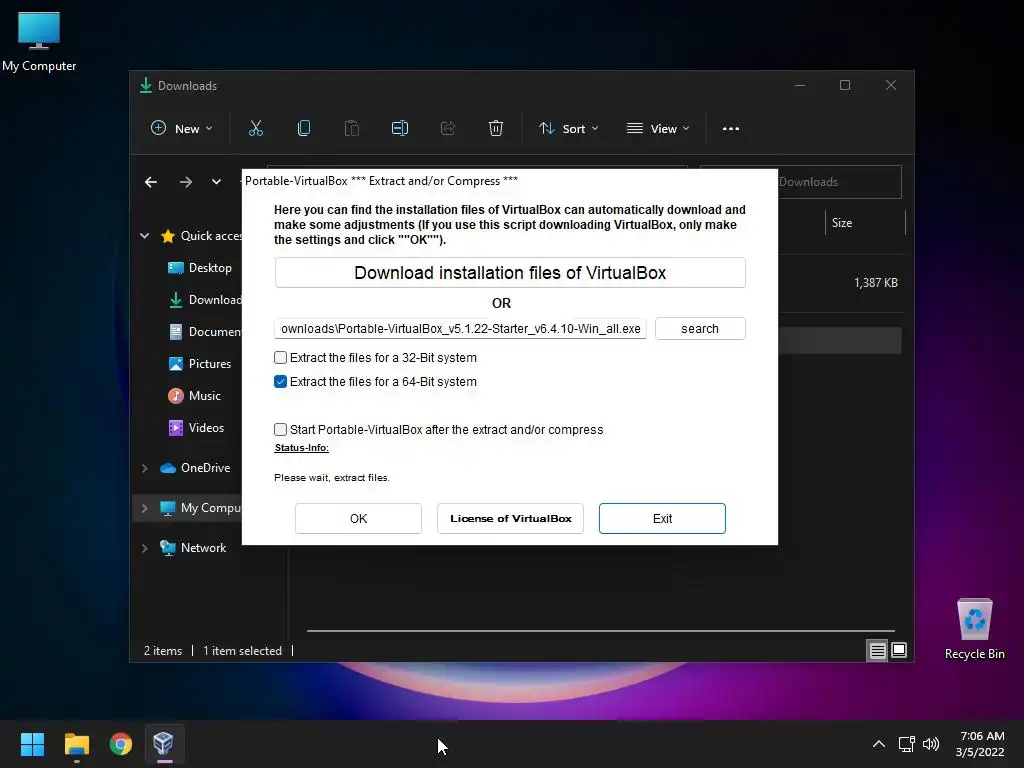The height and width of the screenshot is (768, 1024).
Task: Enable extract files for 32-Bit system
Action: coord(280,357)
